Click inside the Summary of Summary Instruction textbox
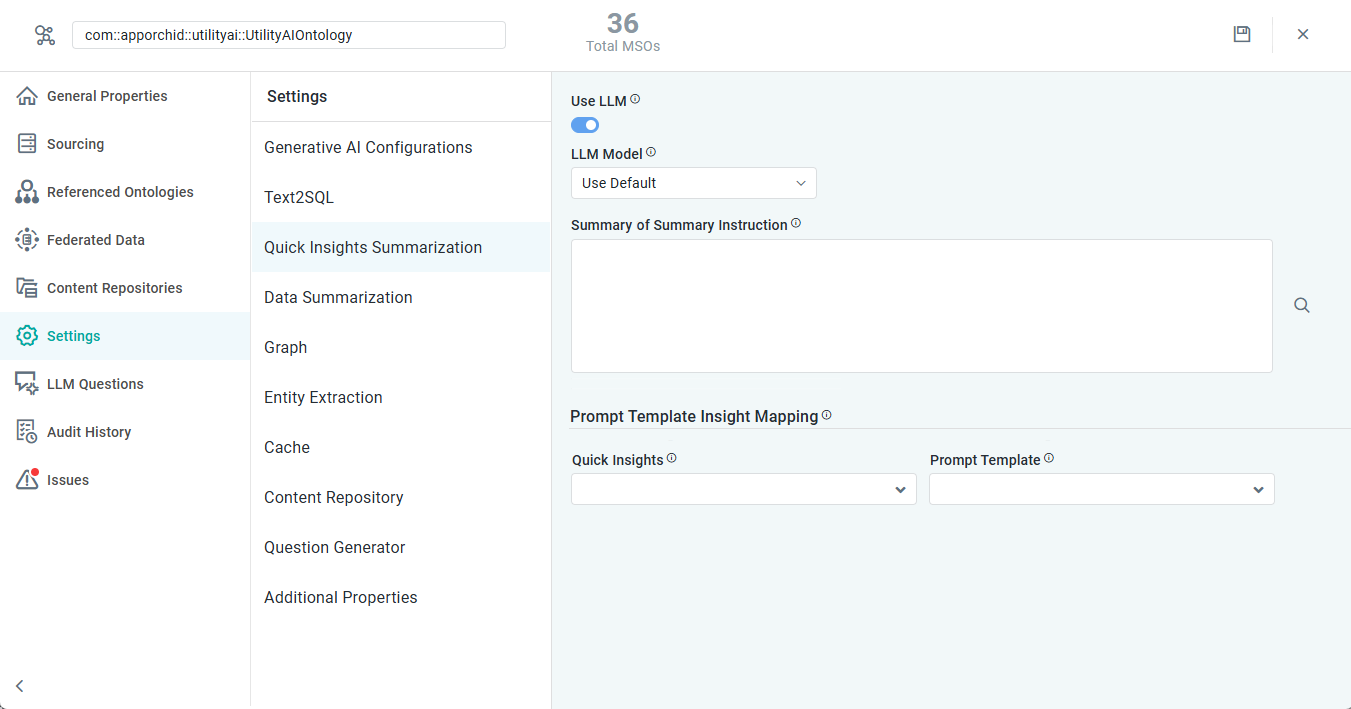This screenshot has width=1351, height=709. tap(921, 306)
